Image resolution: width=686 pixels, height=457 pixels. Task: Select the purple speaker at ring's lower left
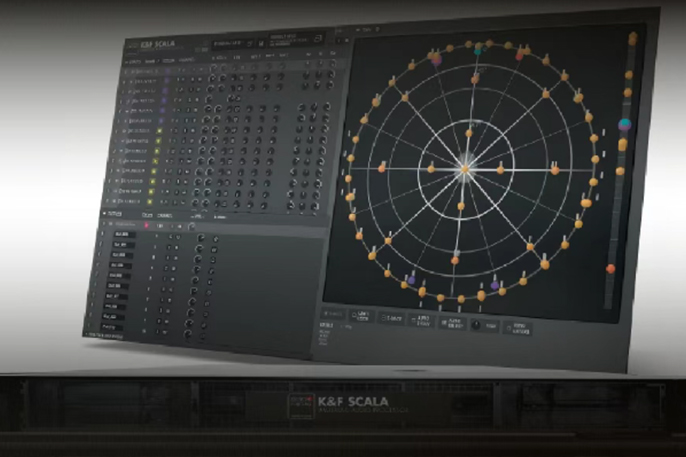409,279
